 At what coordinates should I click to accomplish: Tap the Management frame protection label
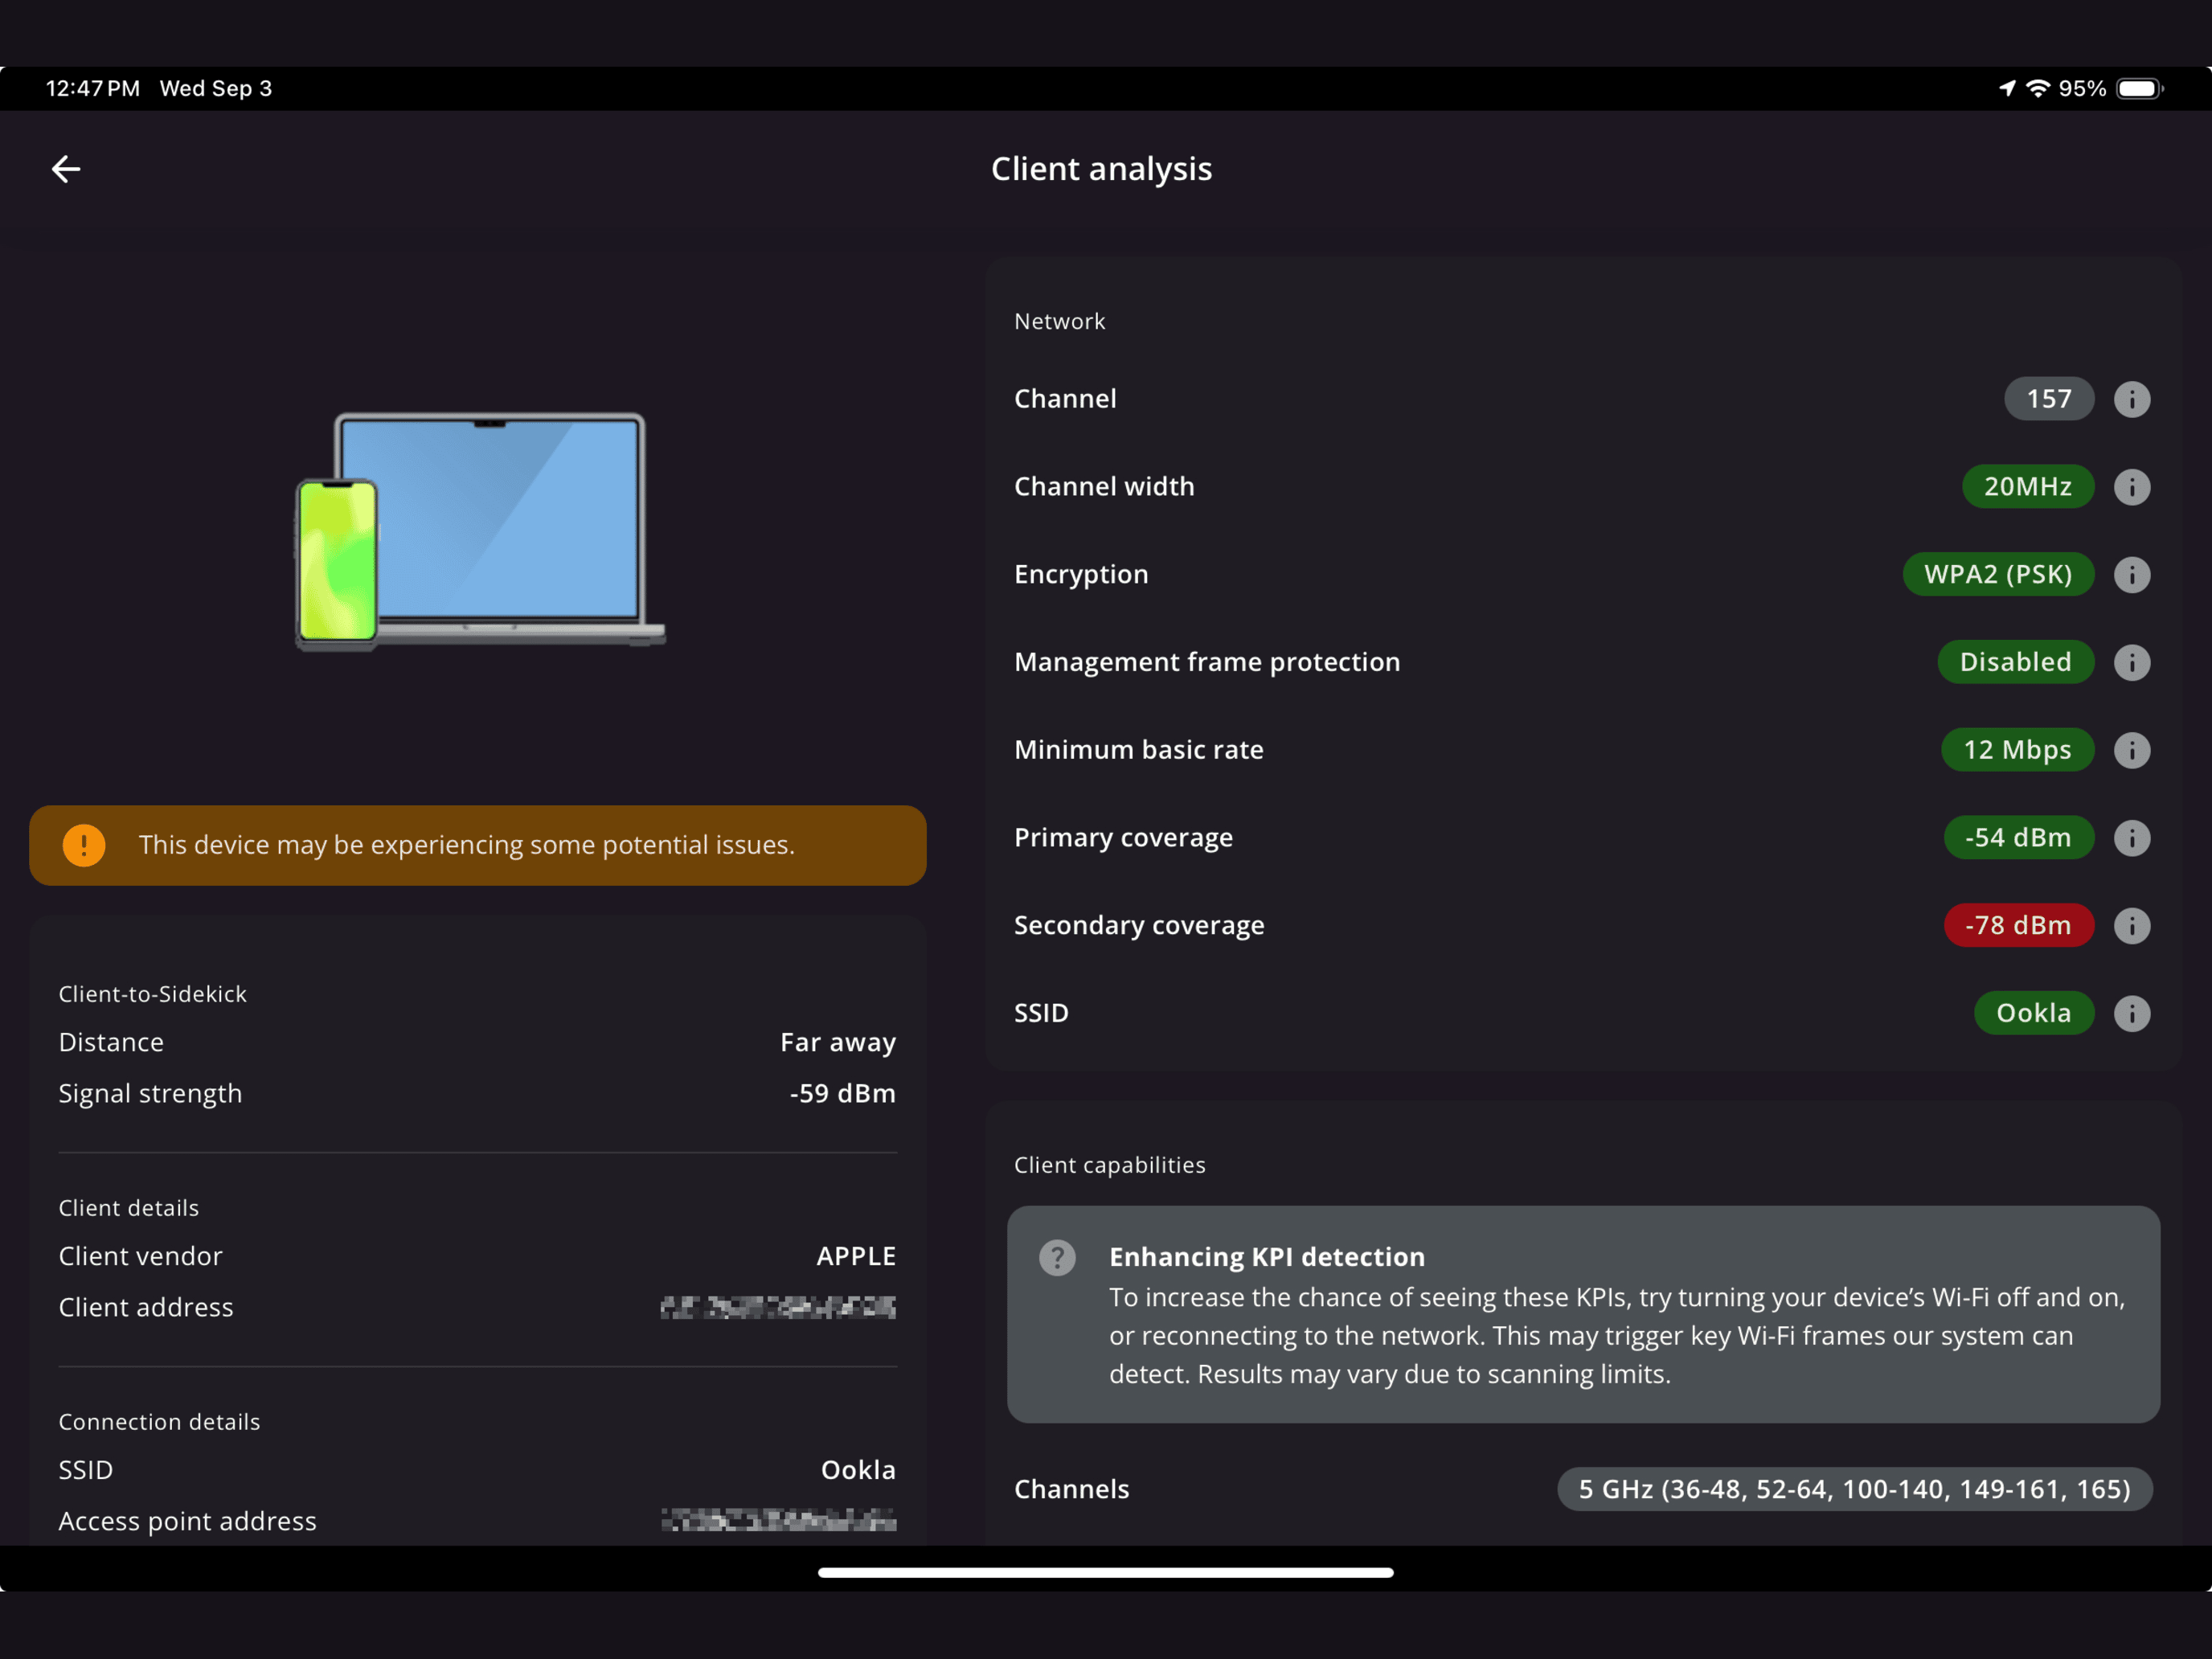pyautogui.click(x=1207, y=662)
